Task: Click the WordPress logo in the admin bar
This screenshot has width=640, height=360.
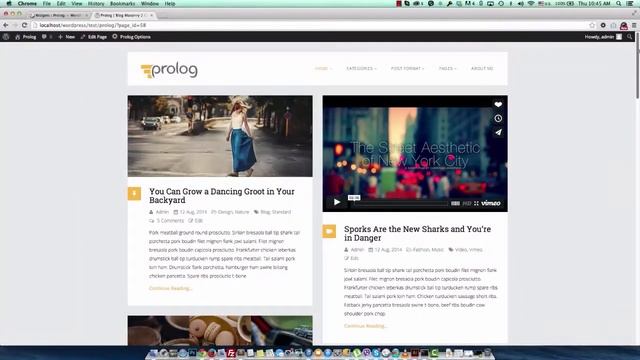Action: tap(6, 37)
